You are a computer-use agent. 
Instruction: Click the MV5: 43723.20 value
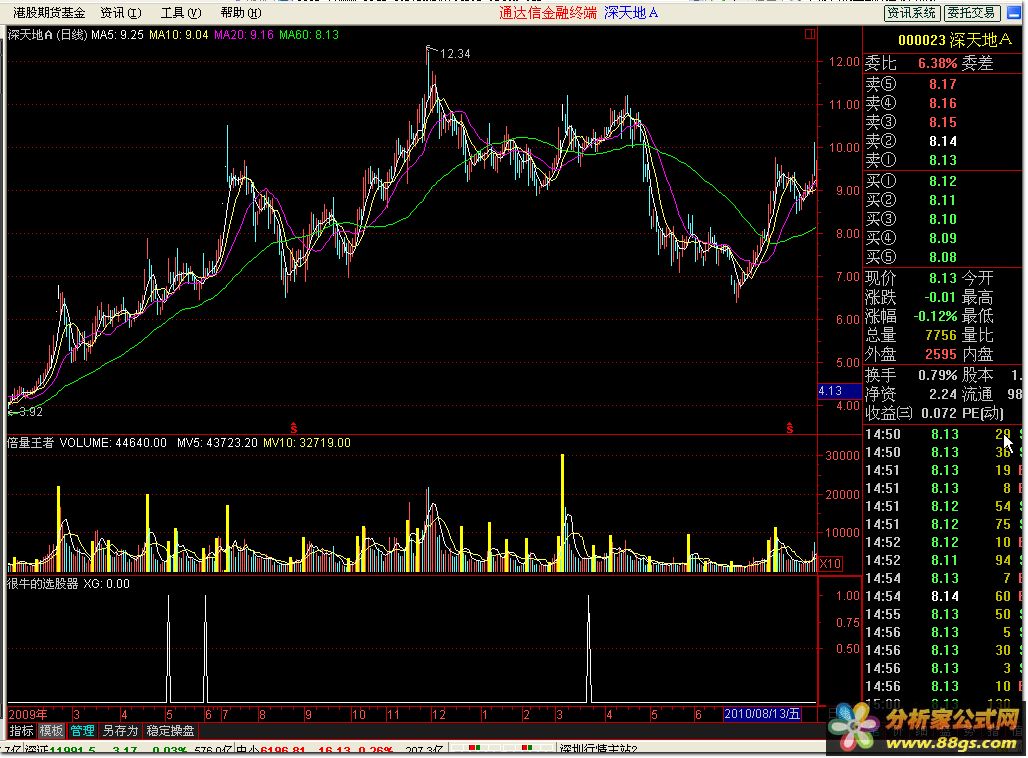coord(217,443)
